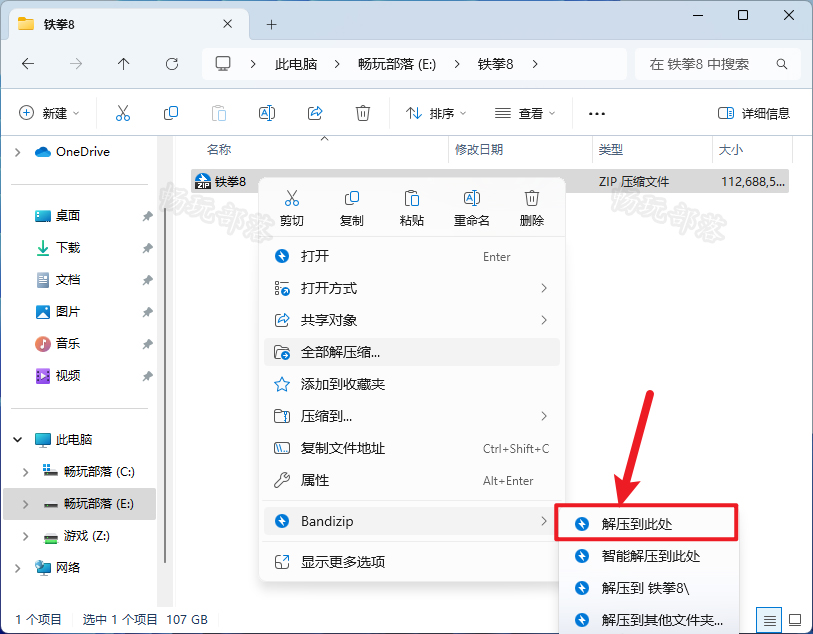
Task: Open the 压缩到... submenu
Action: point(412,416)
